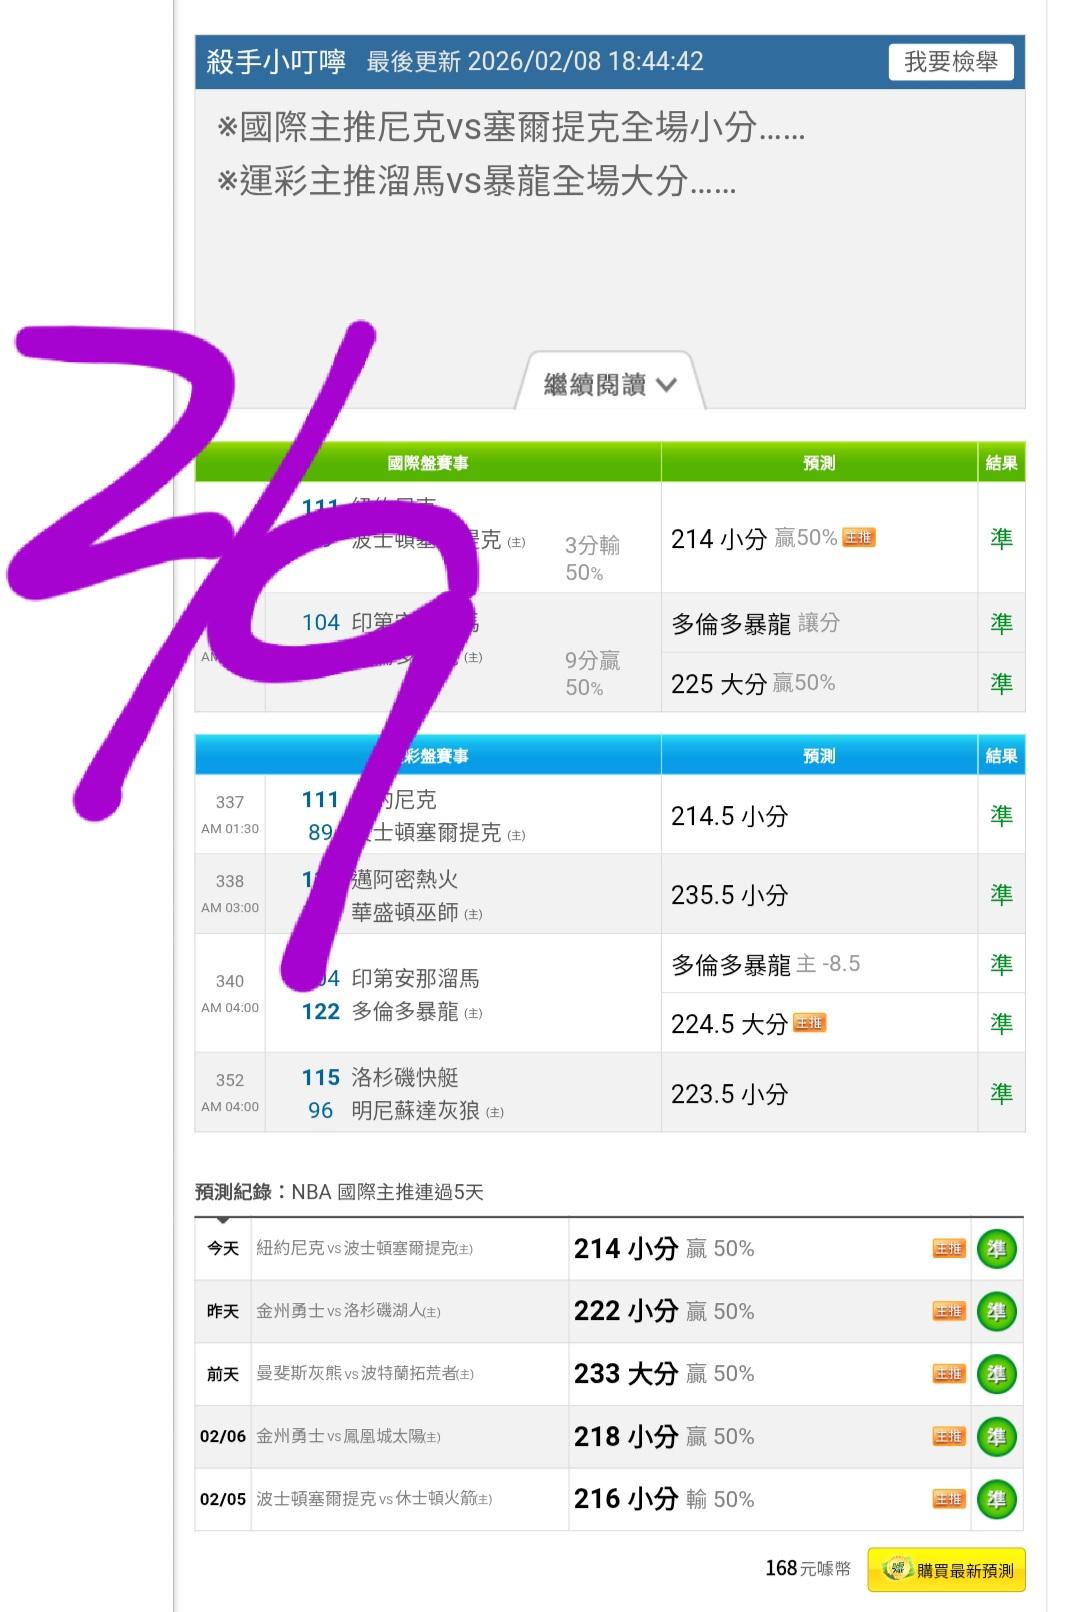Image resolution: width=1080 pixels, height=1612 pixels.
Task: Open the 曼斐斯灰熊 vs 波特蘭拓荒者 record entry
Action: tap(365, 1374)
